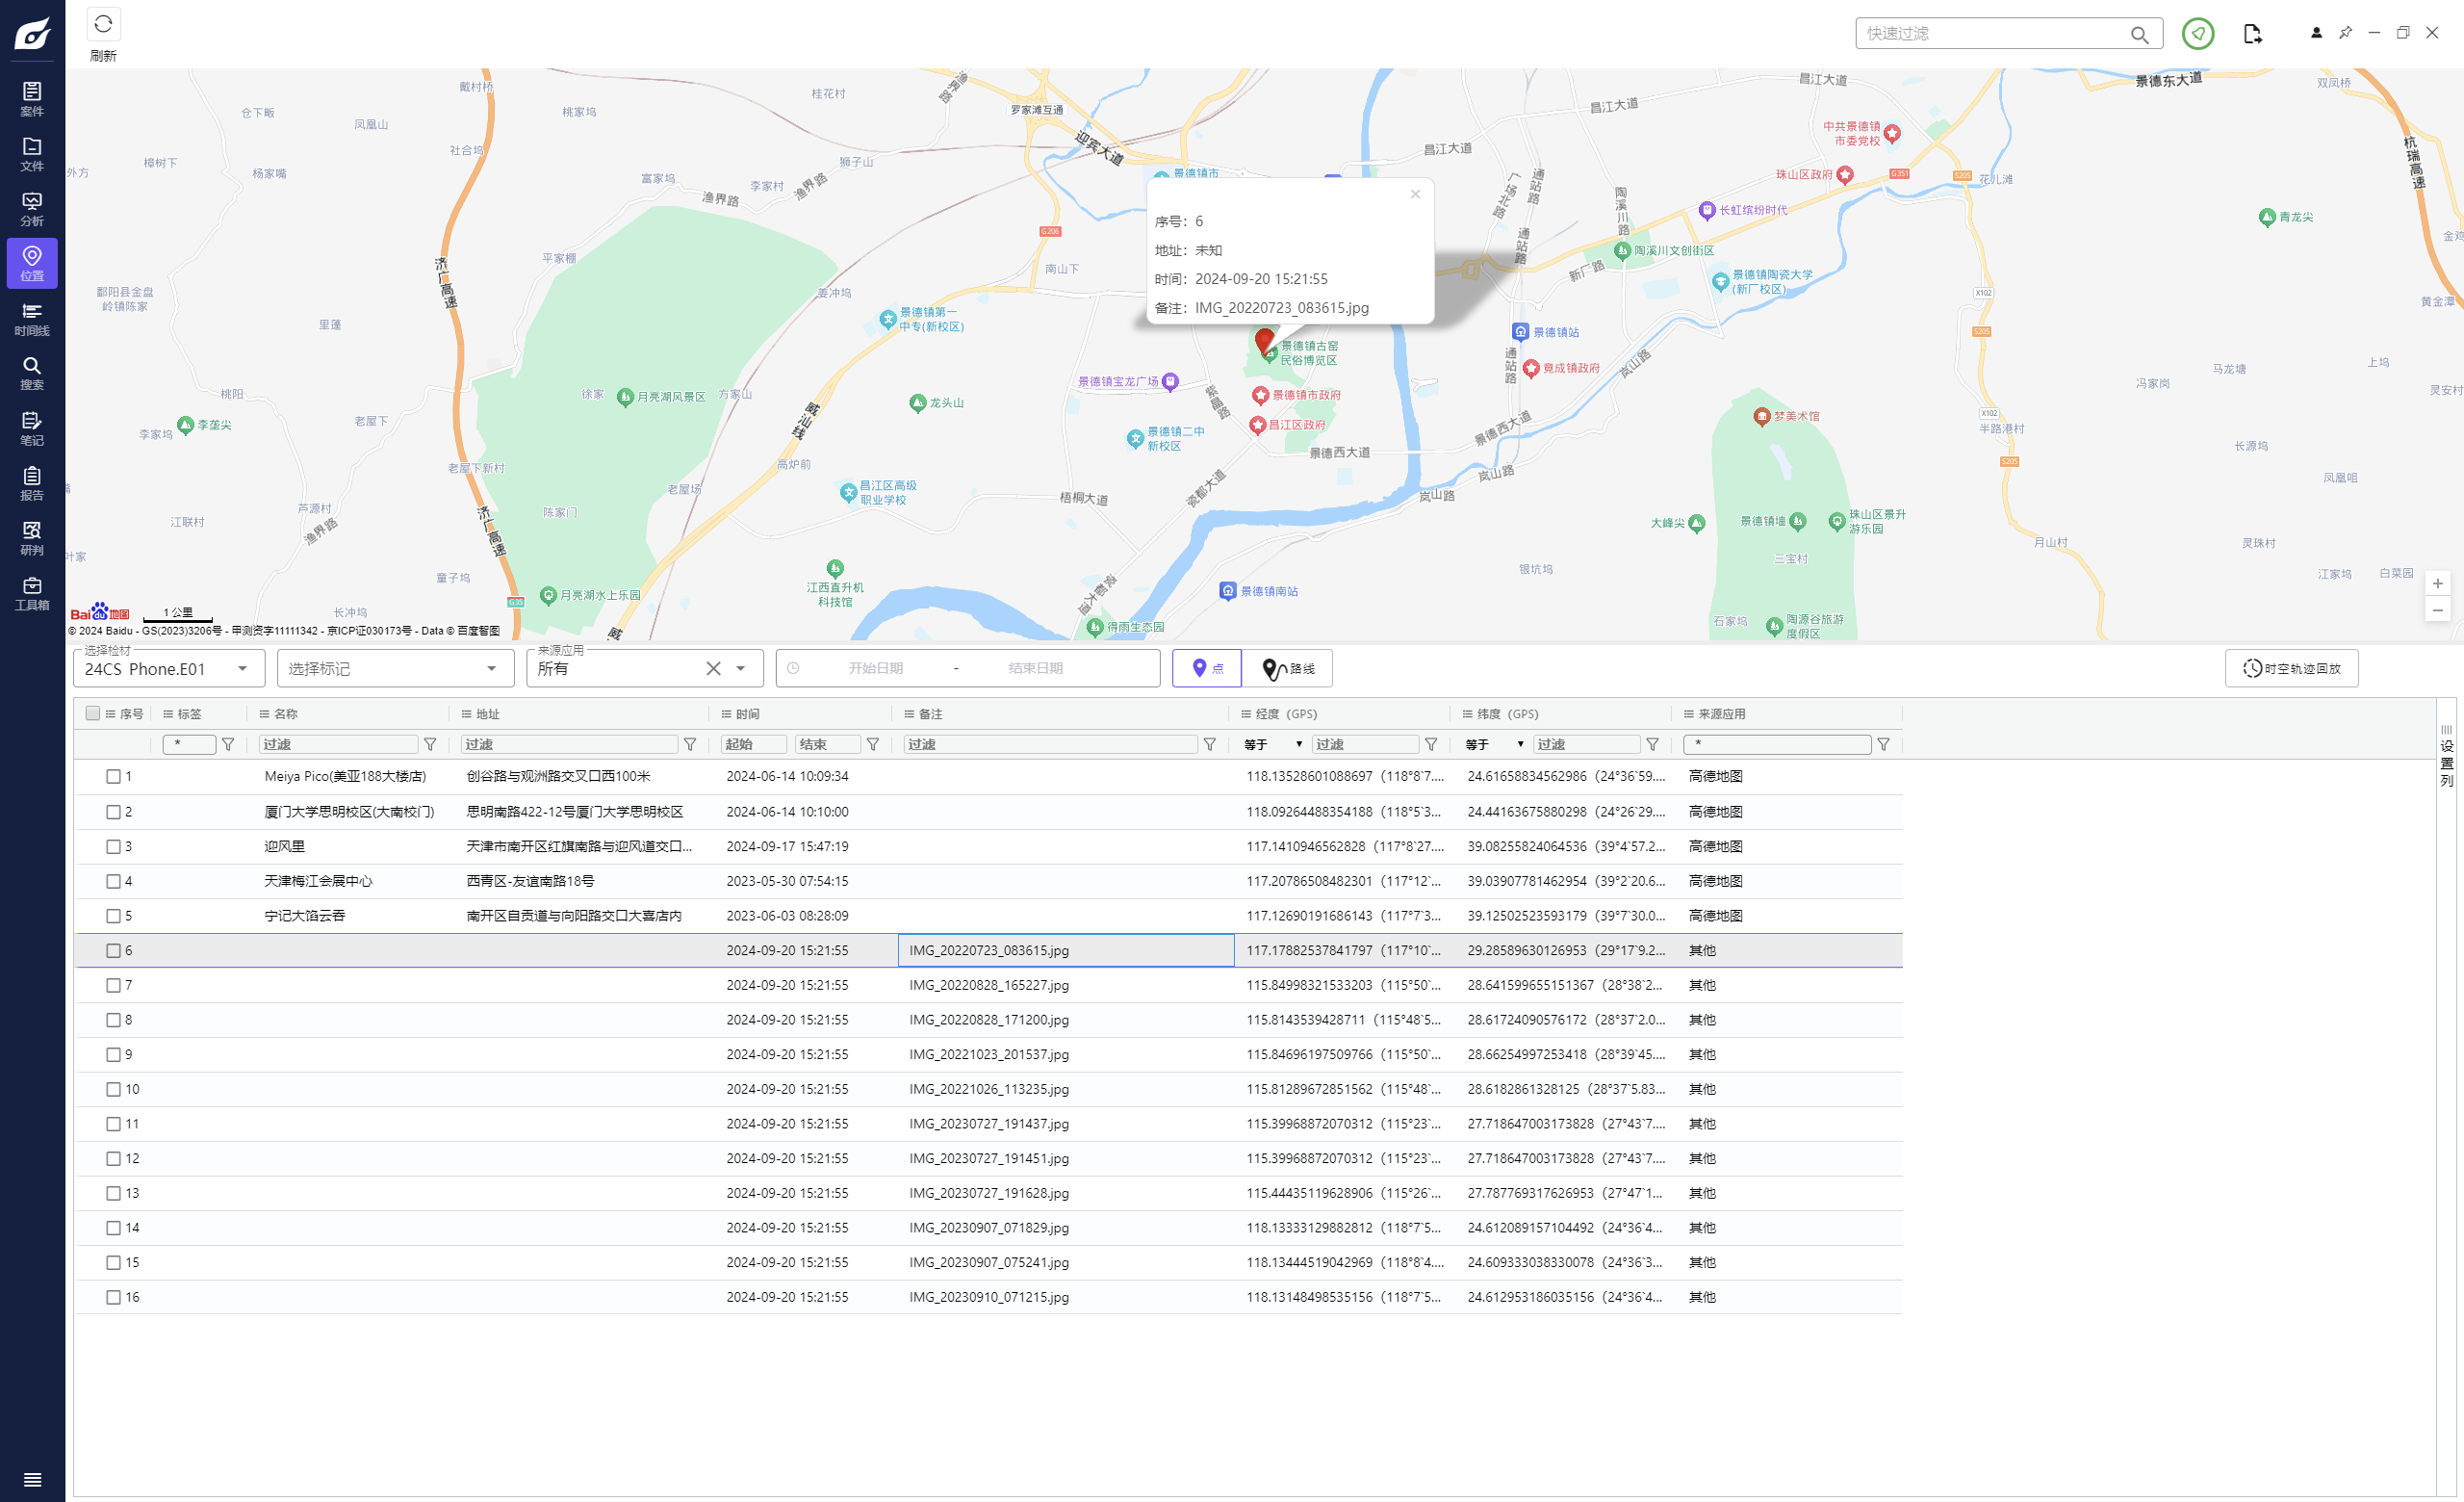This screenshot has height=1502, width=2464.
Task: Zoom in the map with plus button
Action: point(2438,583)
